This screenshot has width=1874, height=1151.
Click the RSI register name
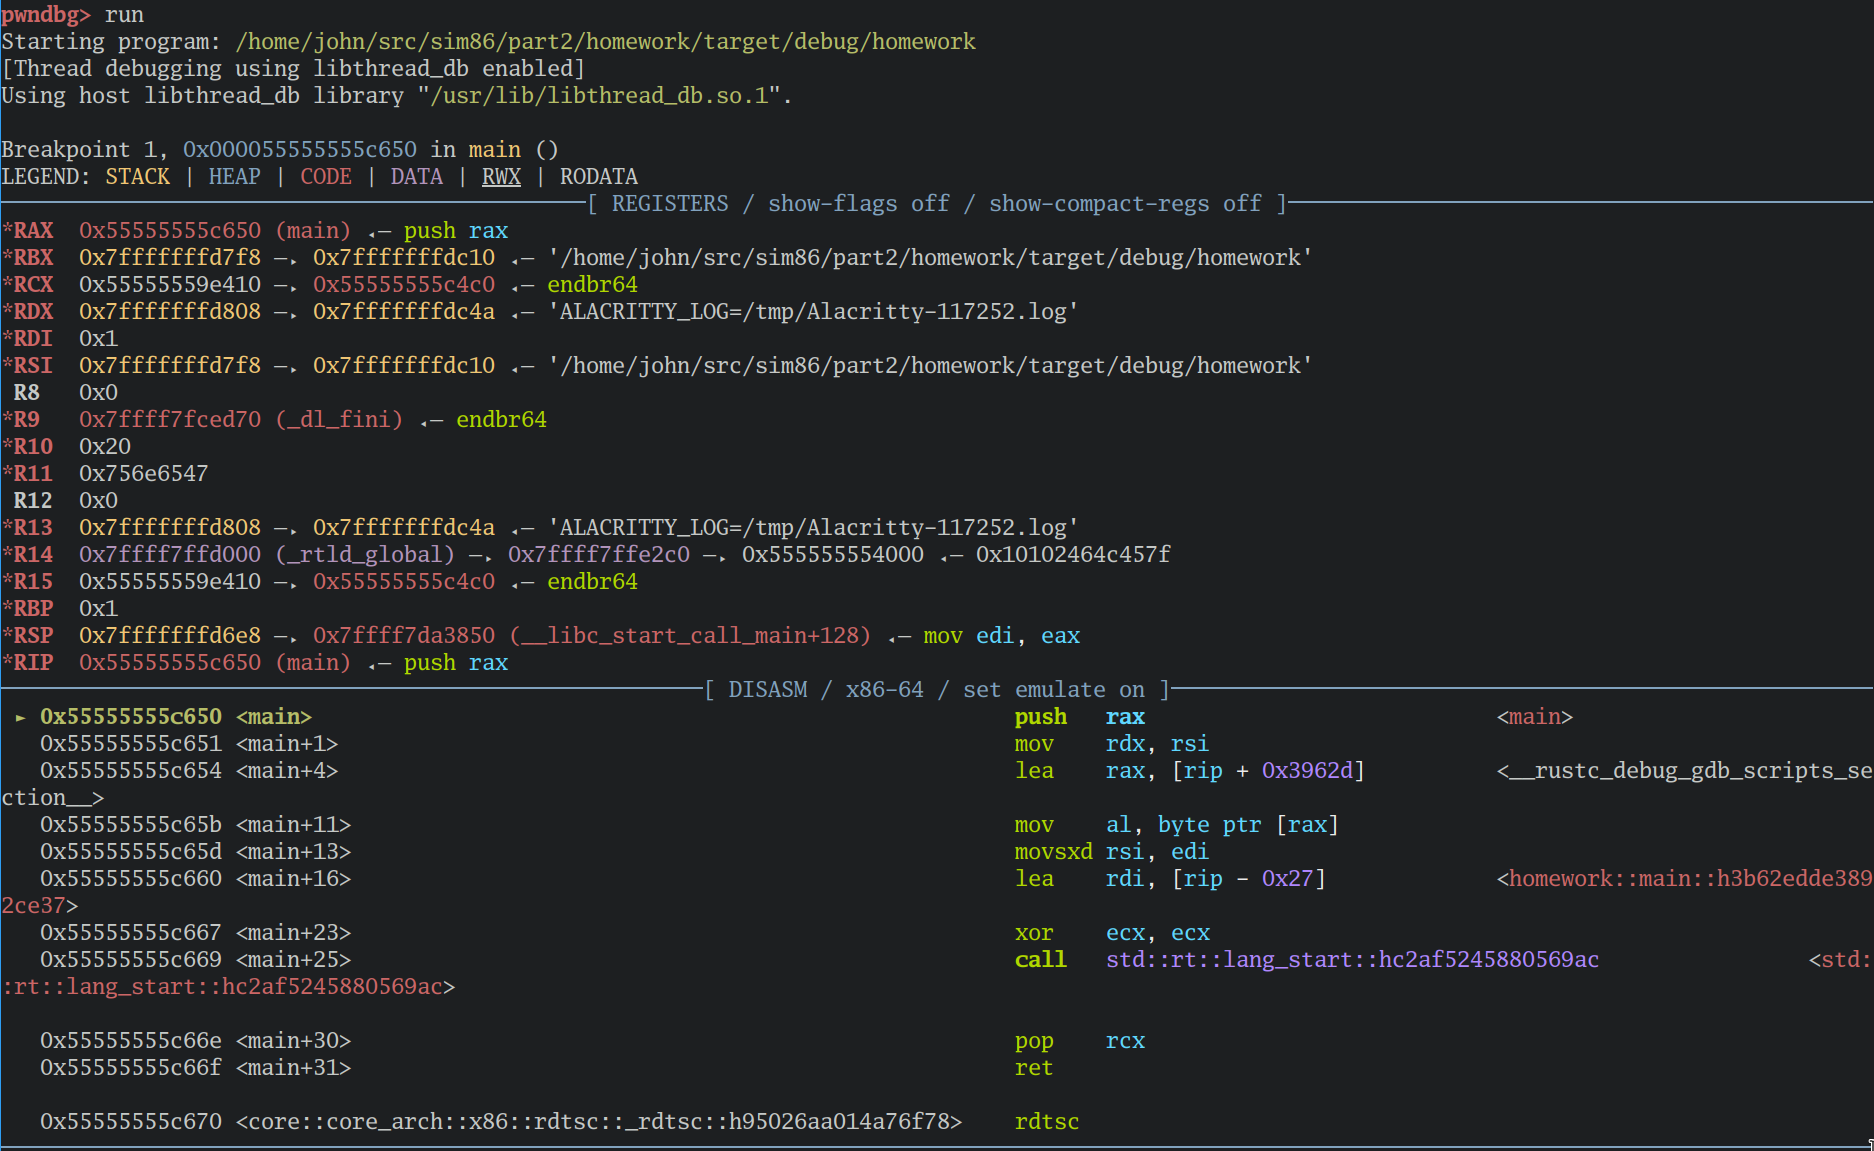pos(33,365)
